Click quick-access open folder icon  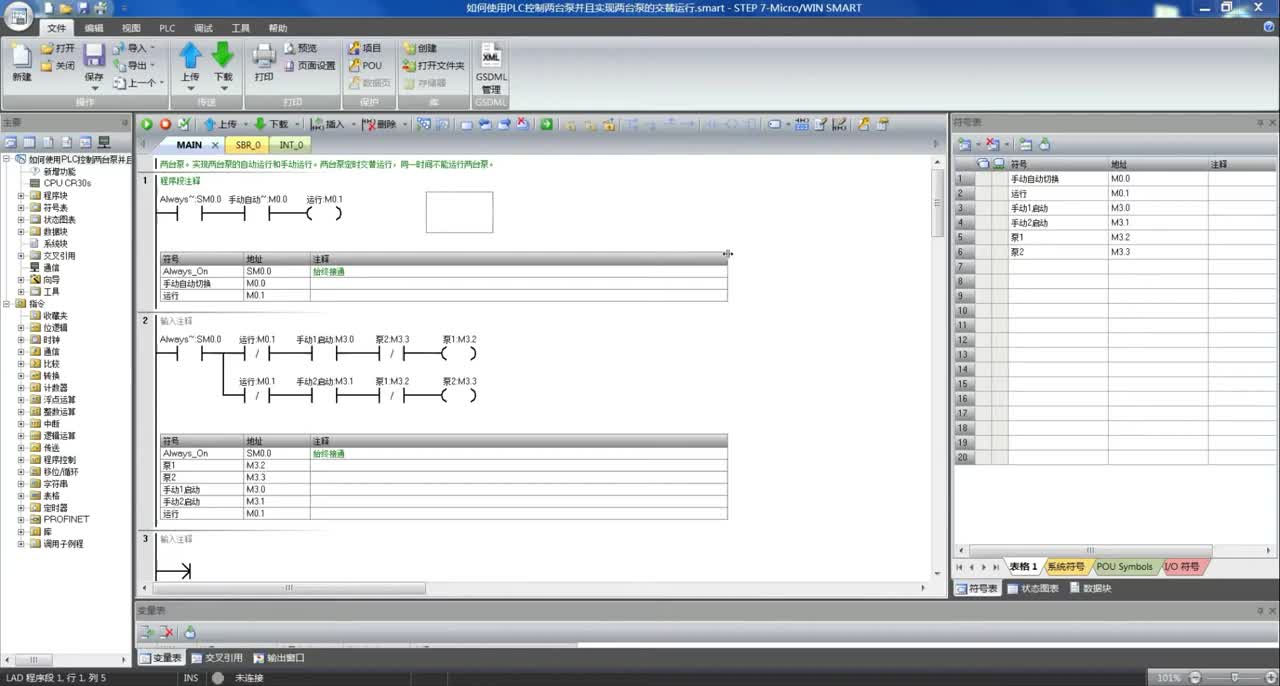[67, 7]
